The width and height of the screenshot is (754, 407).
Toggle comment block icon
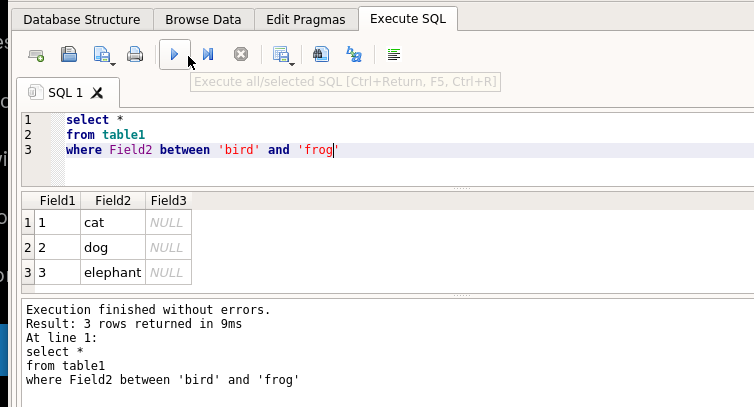click(x=394, y=54)
